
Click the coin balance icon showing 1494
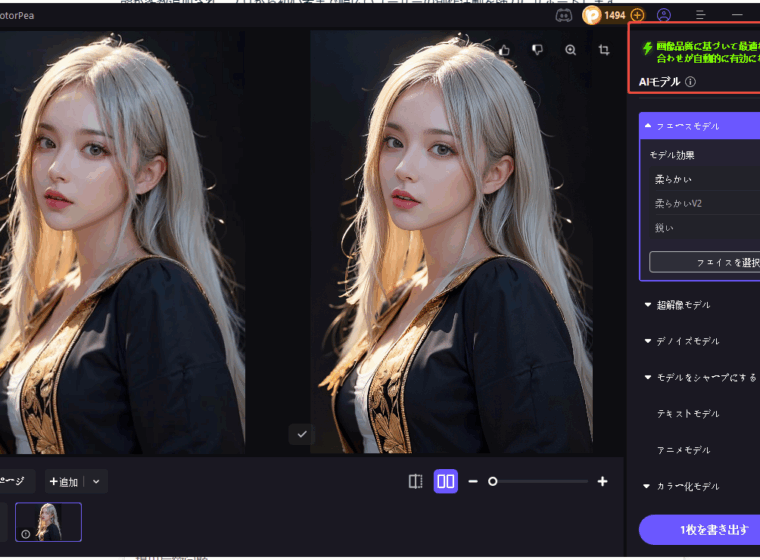click(591, 16)
